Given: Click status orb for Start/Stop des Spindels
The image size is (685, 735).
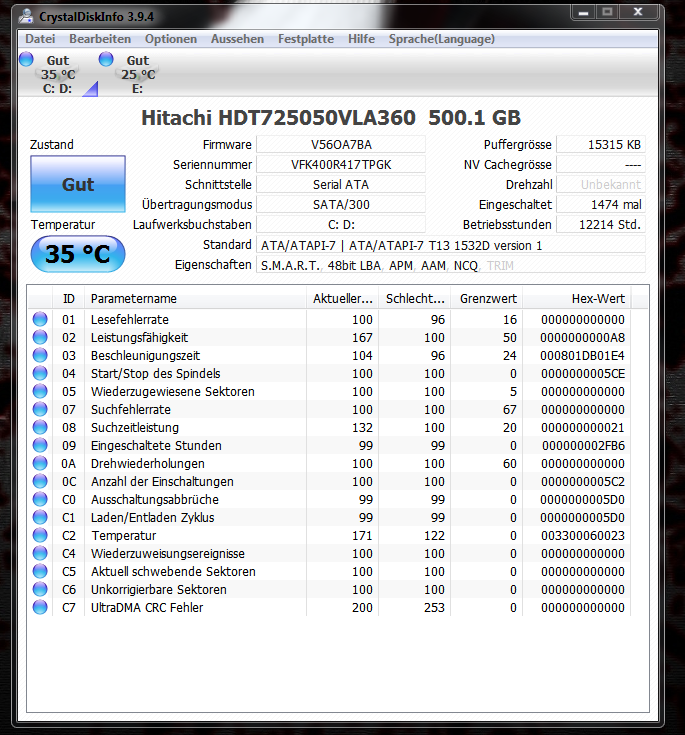Looking at the screenshot, I should coord(40,373).
